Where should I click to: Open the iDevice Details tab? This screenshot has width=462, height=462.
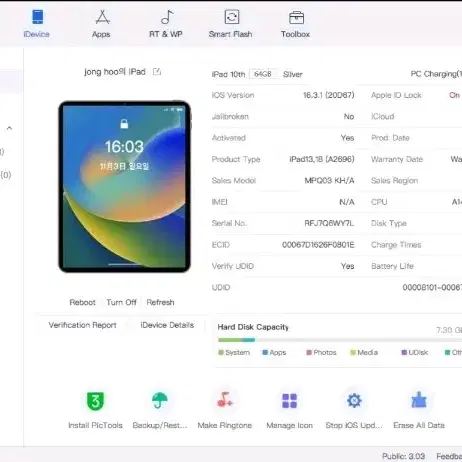pos(167,325)
